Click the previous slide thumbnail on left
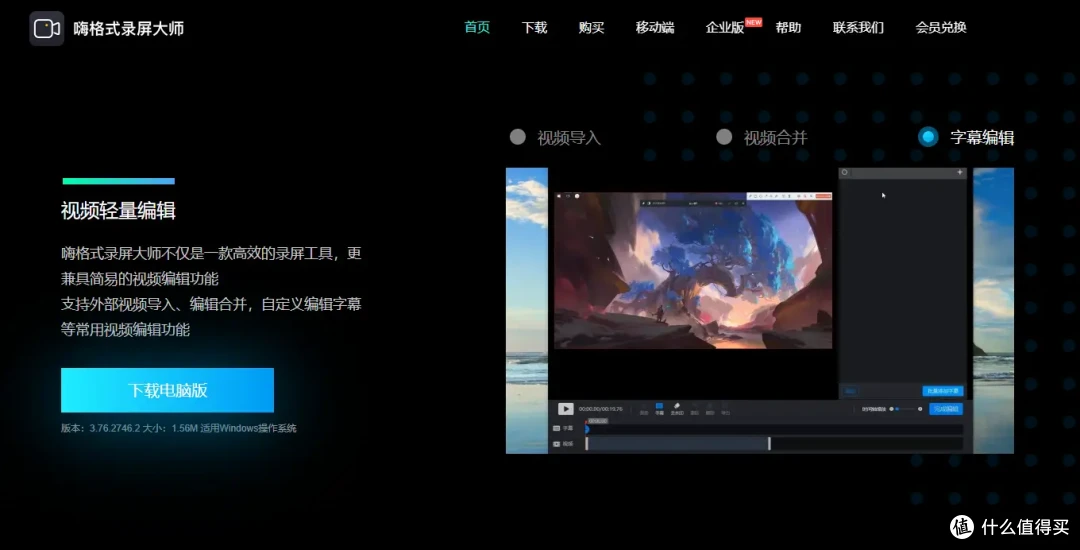The image size is (1080, 550). pyautogui.click(x=527, y=310)
